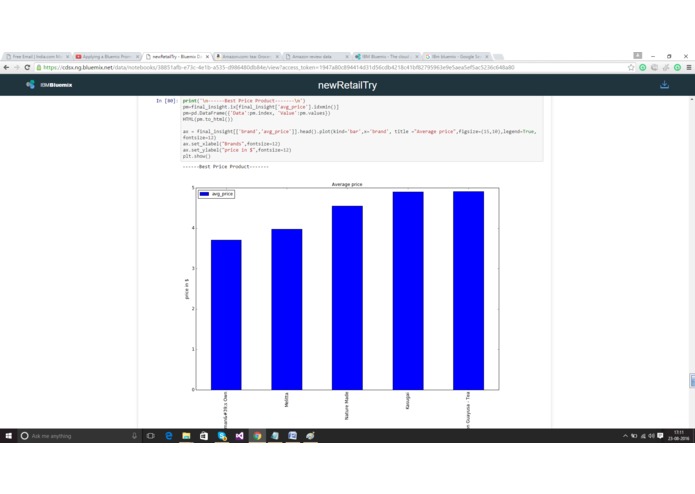The image size is (695, 494).
Task: Launch Microsoft Edge from the taskbar
Action: coord(169,436)
